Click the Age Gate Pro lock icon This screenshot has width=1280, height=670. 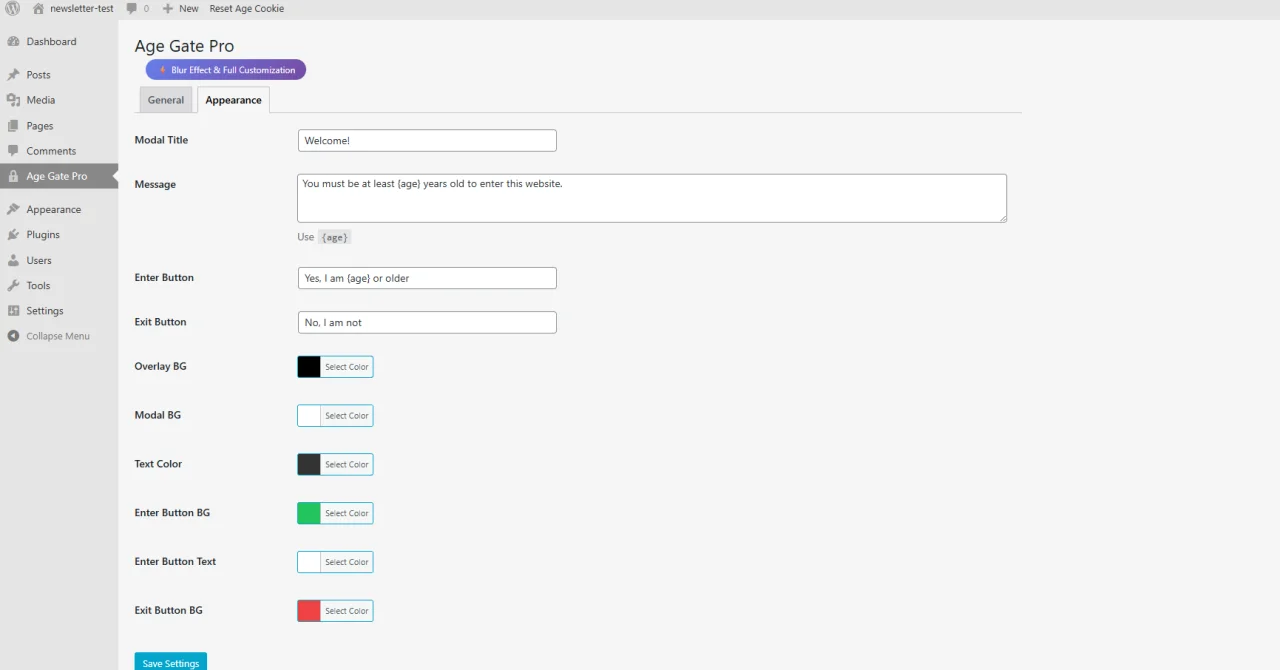click(x=13, y=176)
